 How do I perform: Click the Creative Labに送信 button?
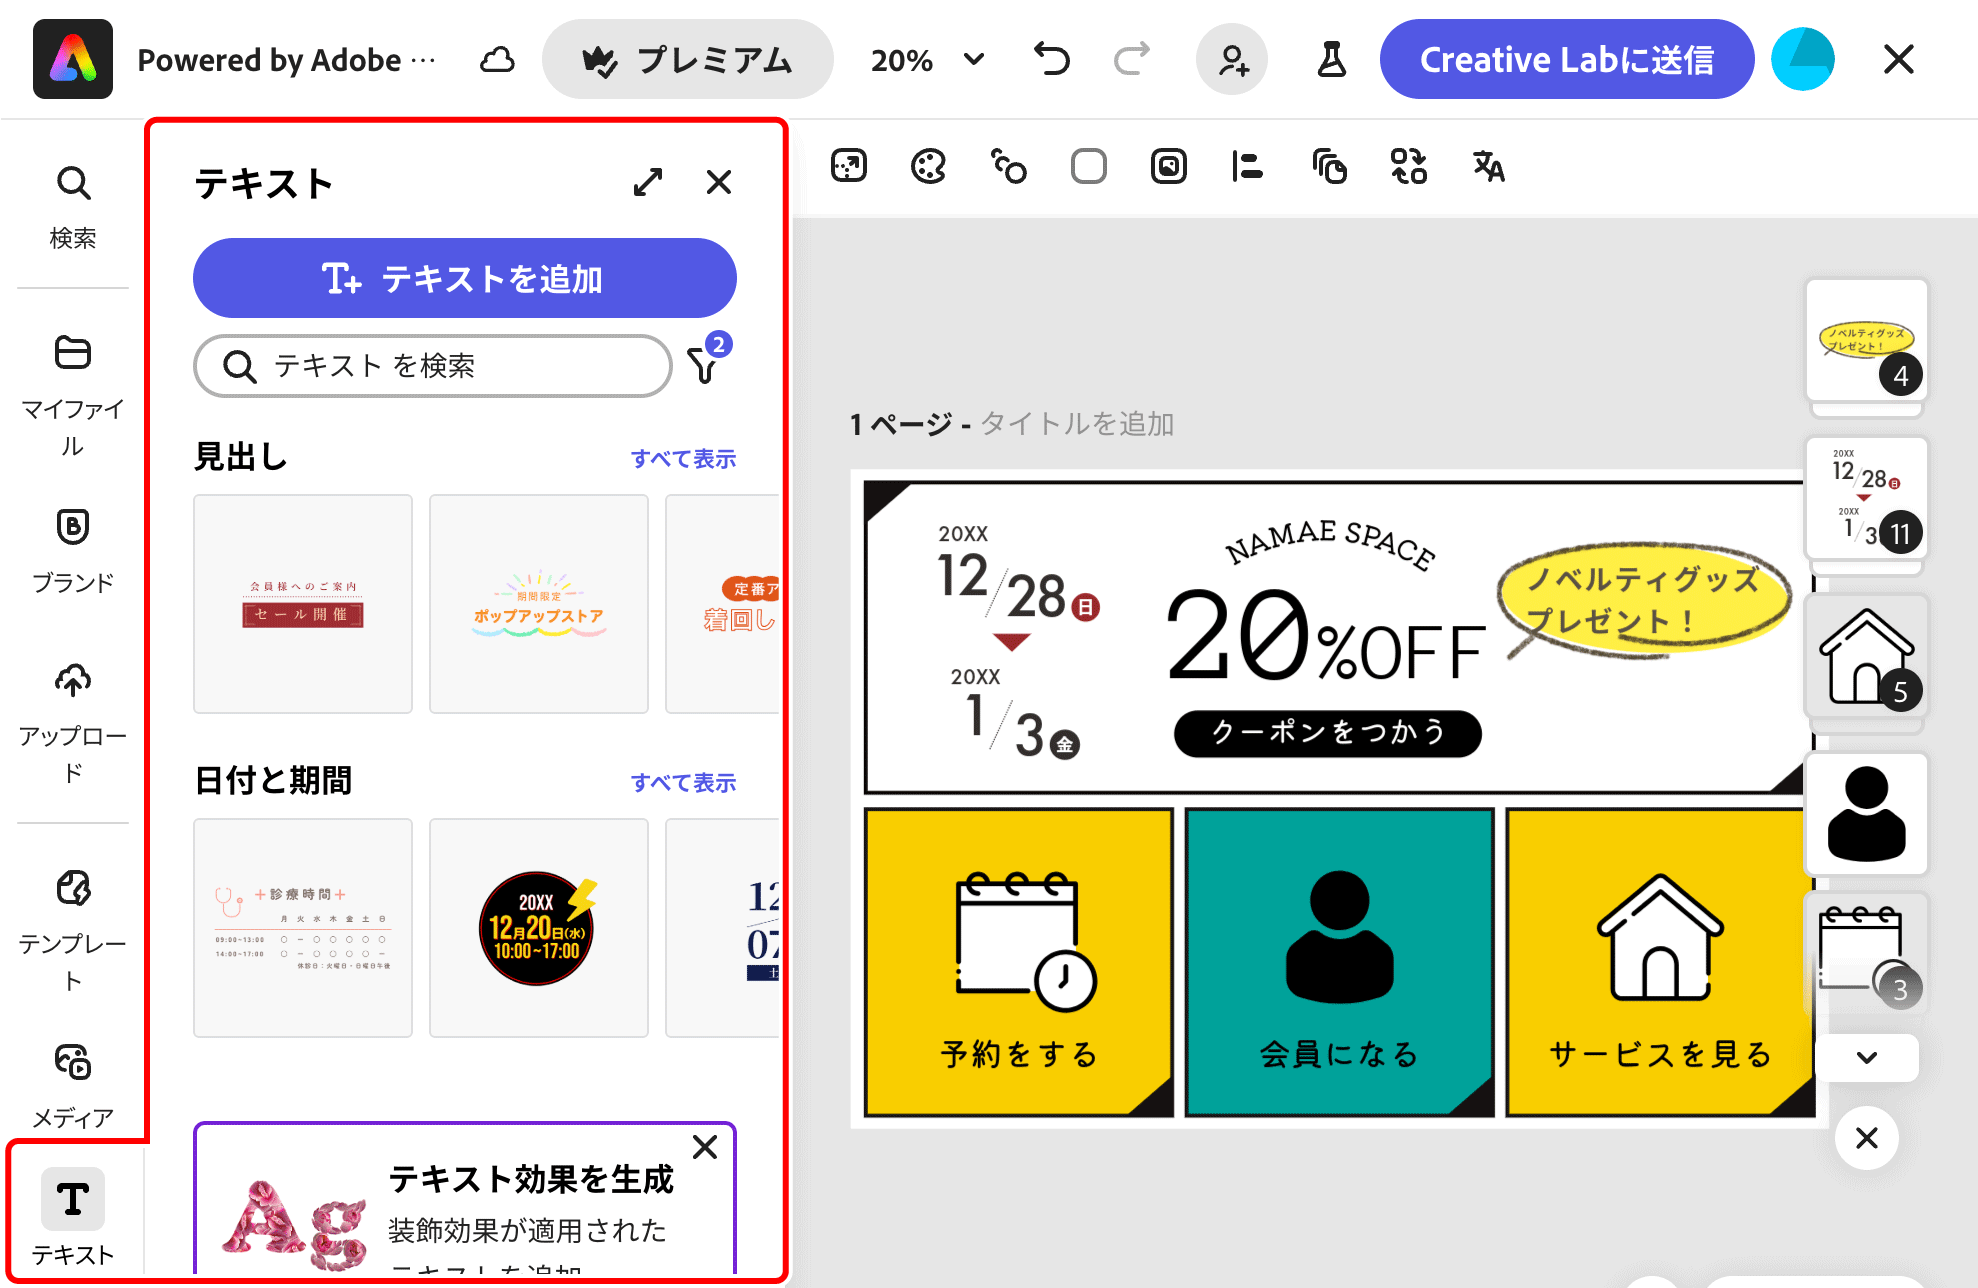pyautogui.click(x=1565, y=59)
